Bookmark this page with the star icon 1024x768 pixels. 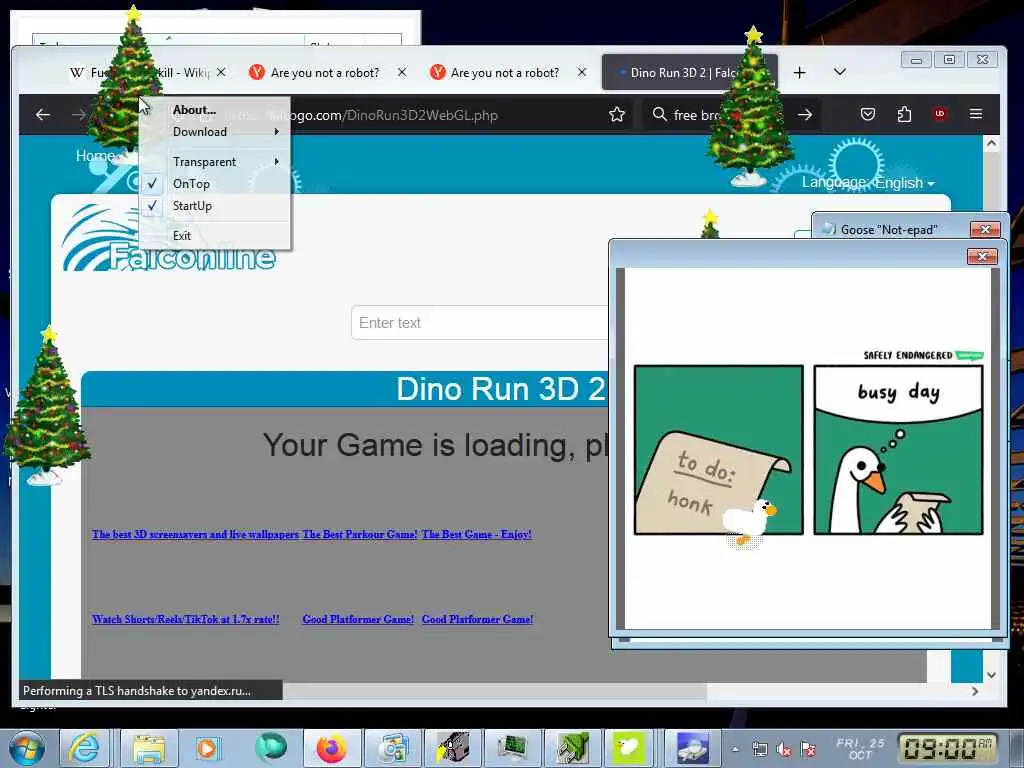pyautogui.click(x=616, y=115)
